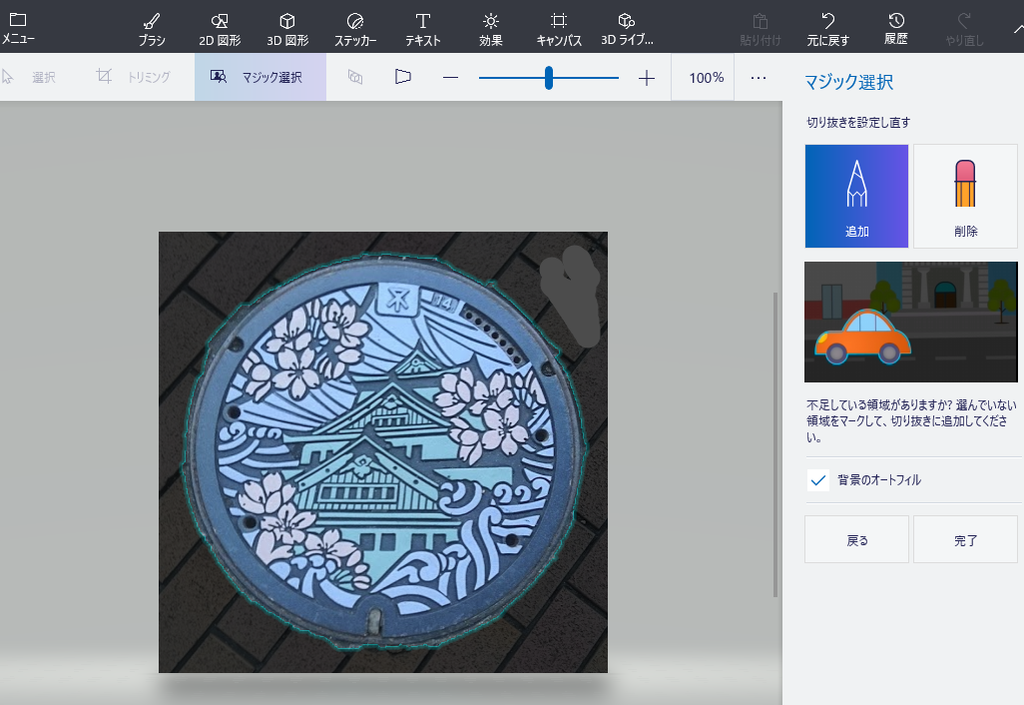Open the 2D図形 (2D shapes) panel
This screenshot has width=1024, height=705.
coord(219,27)
